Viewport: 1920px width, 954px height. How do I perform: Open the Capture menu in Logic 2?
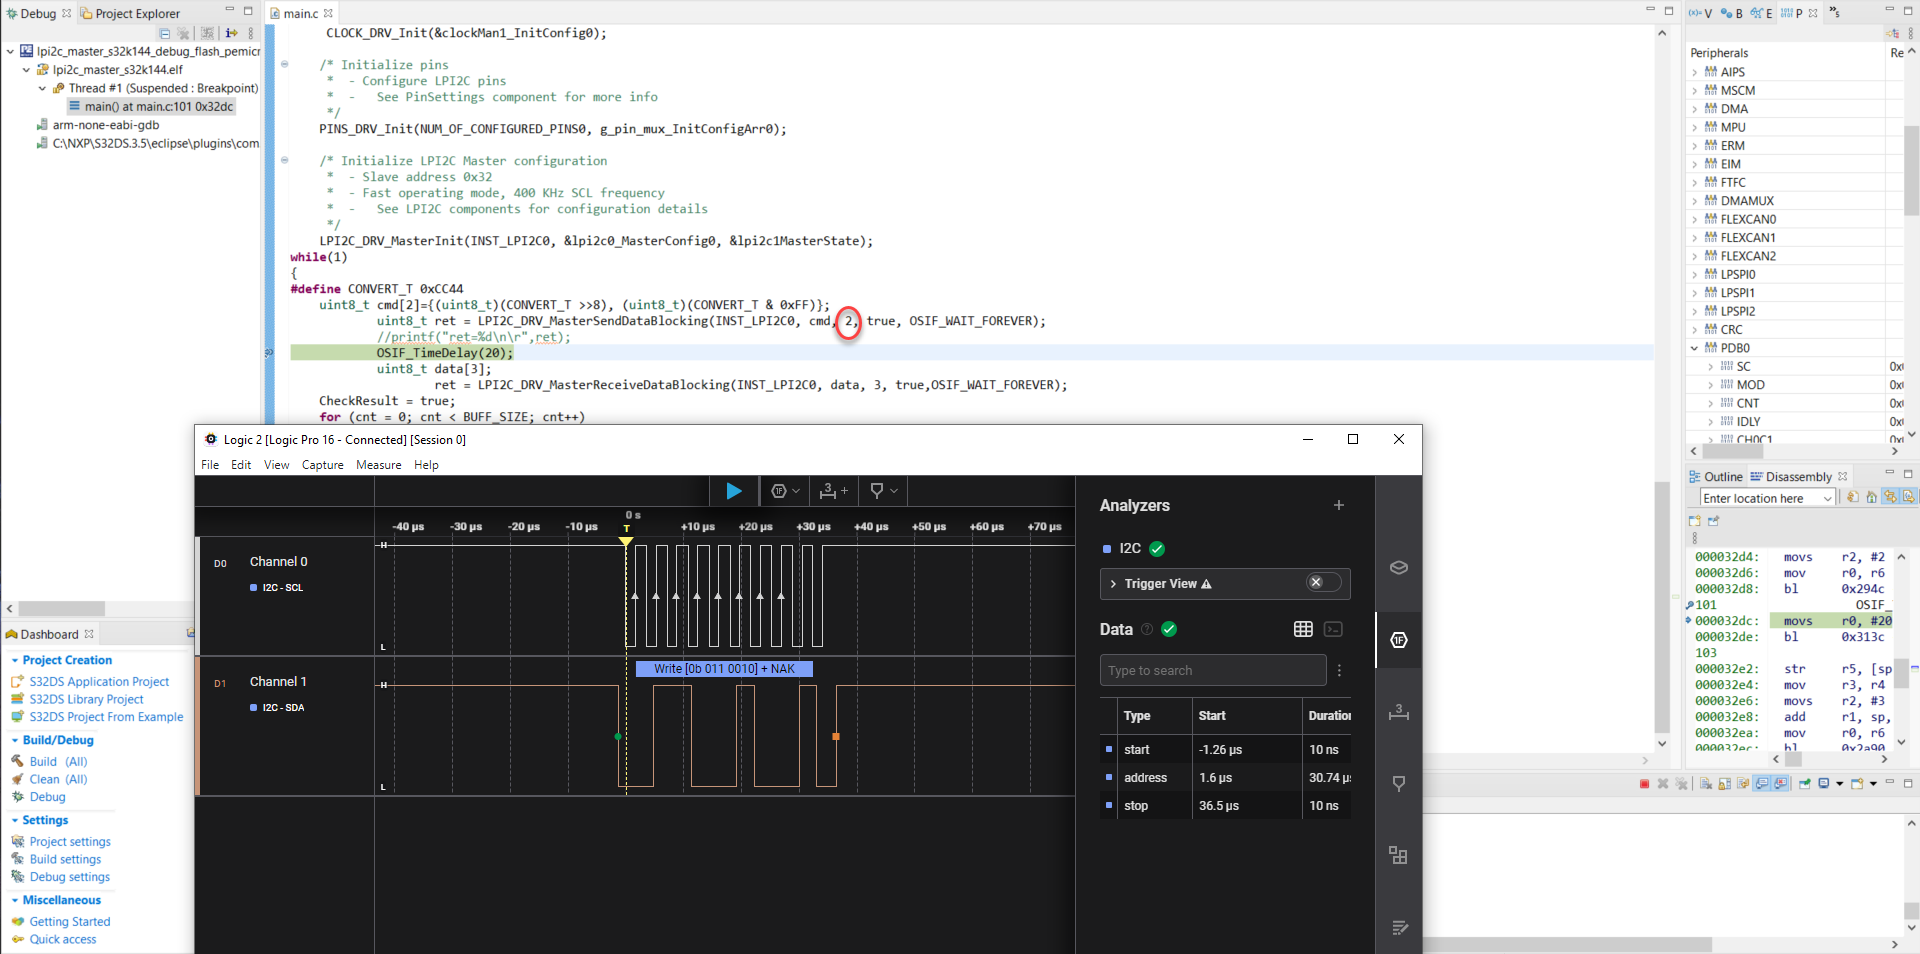(322, 464)
